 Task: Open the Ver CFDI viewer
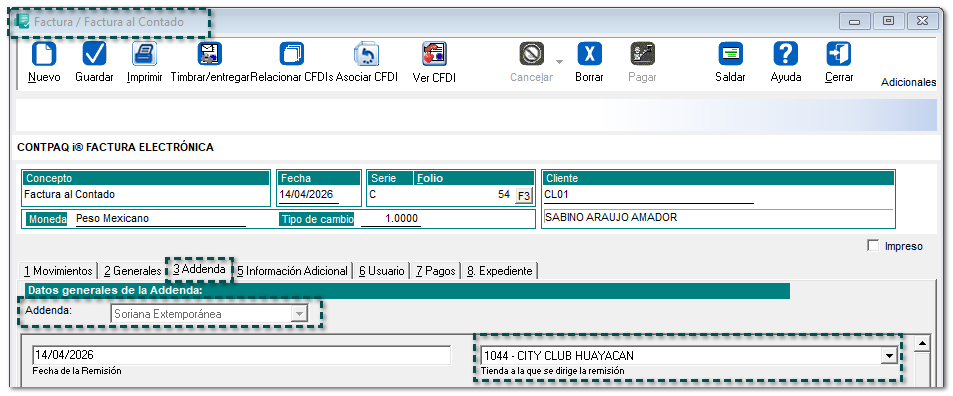click(434, 54)
